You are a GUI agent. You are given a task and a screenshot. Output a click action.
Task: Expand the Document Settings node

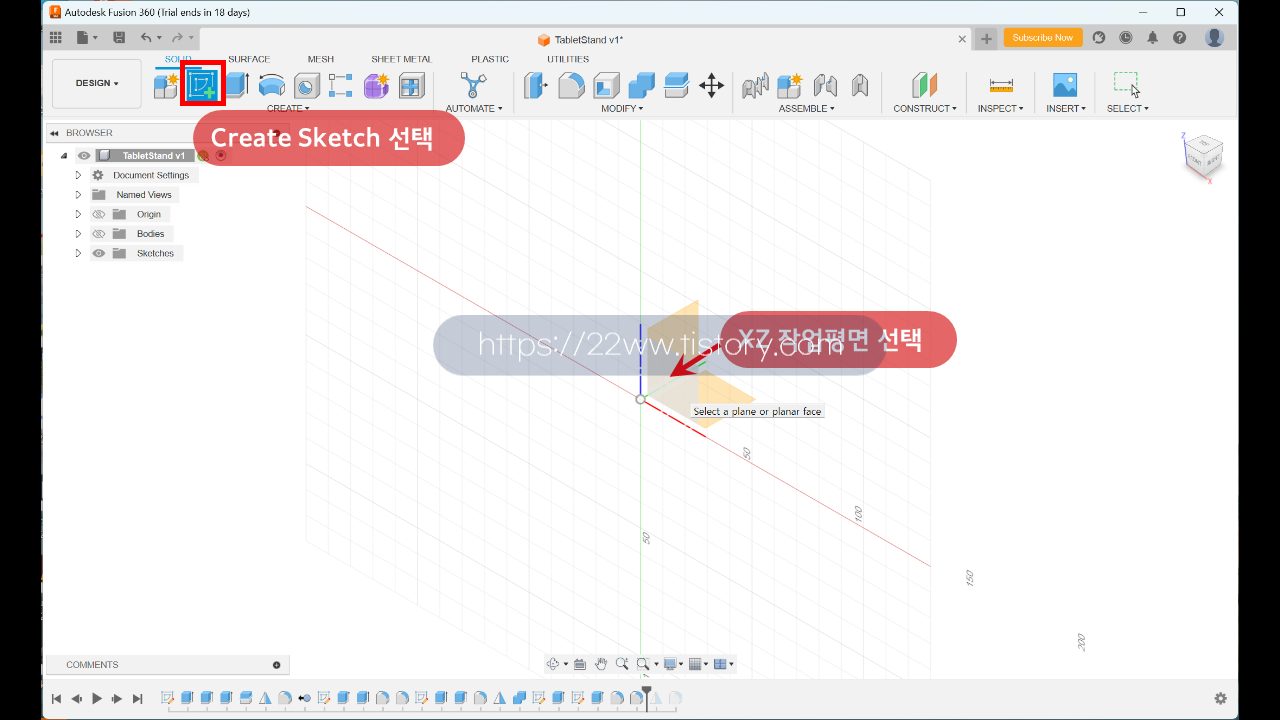pos(78,175)
